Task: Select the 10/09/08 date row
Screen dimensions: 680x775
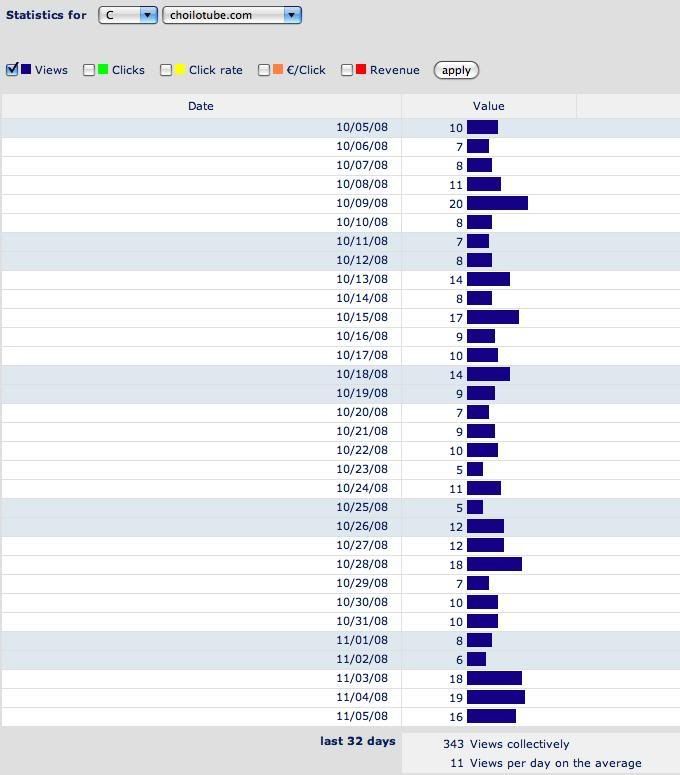Action: click(361, 203)
